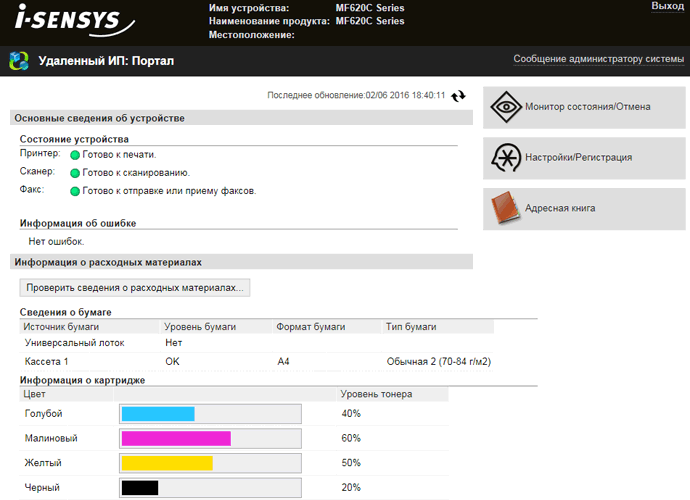Select the Универсальный лоток row

point(256,342)
